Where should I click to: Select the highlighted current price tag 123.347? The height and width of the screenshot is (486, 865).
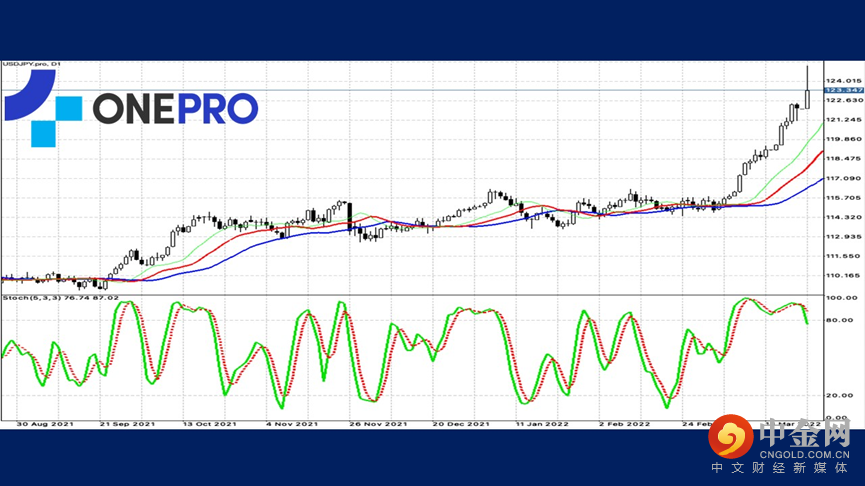[843, 90]
